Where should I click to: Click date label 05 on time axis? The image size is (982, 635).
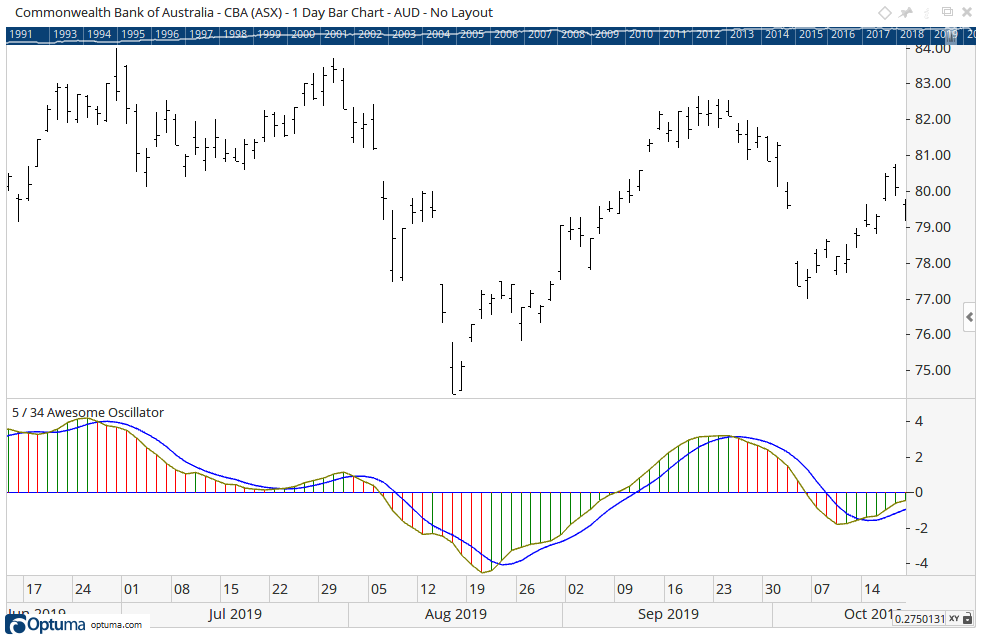tap(378, 589)
